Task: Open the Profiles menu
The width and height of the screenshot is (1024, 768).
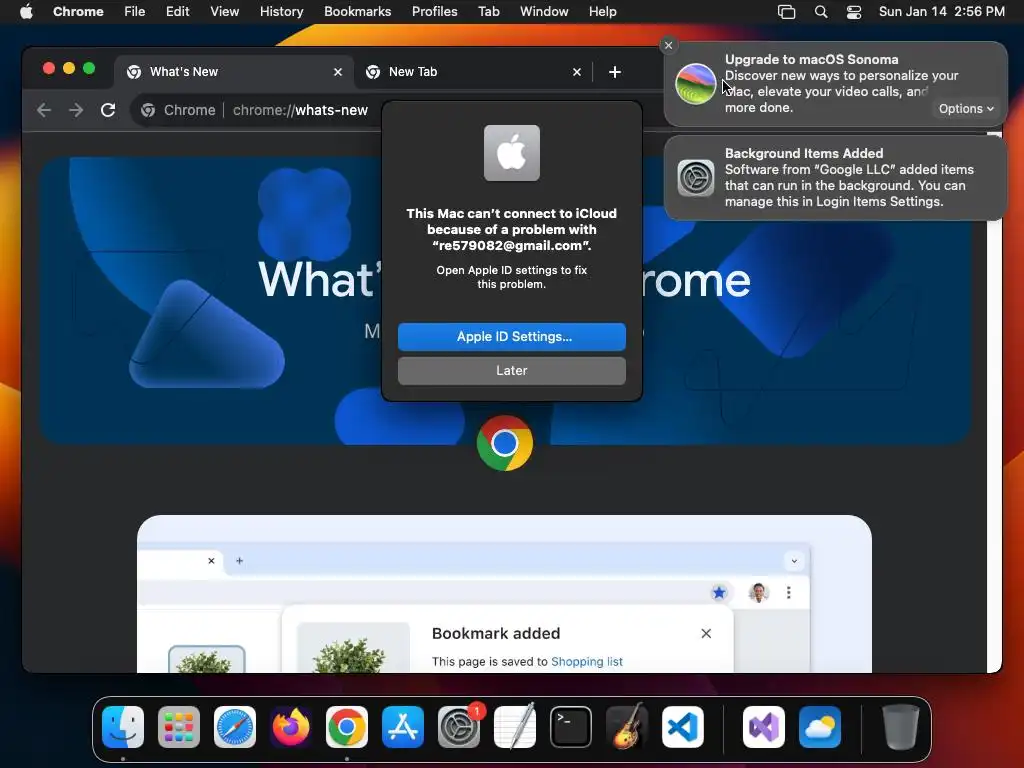Action: click(434, 12)
